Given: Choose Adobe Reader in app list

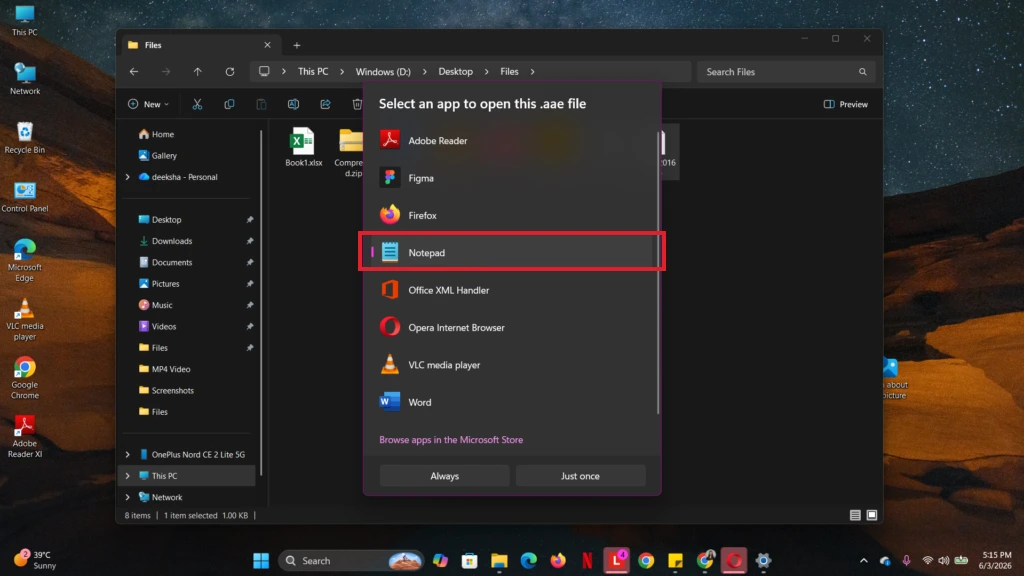Looking at the screenshot, I should pyautogui.click(x=511, y=140).
